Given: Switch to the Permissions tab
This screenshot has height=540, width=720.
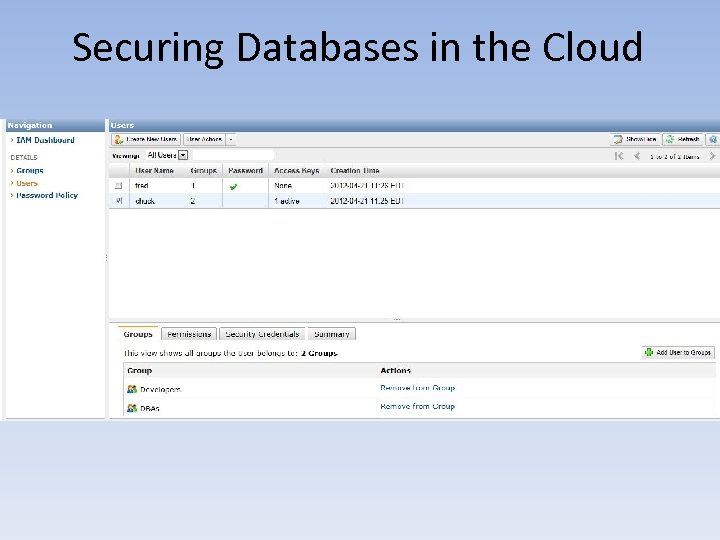Looking at the screenshot, I should (189, 334).
